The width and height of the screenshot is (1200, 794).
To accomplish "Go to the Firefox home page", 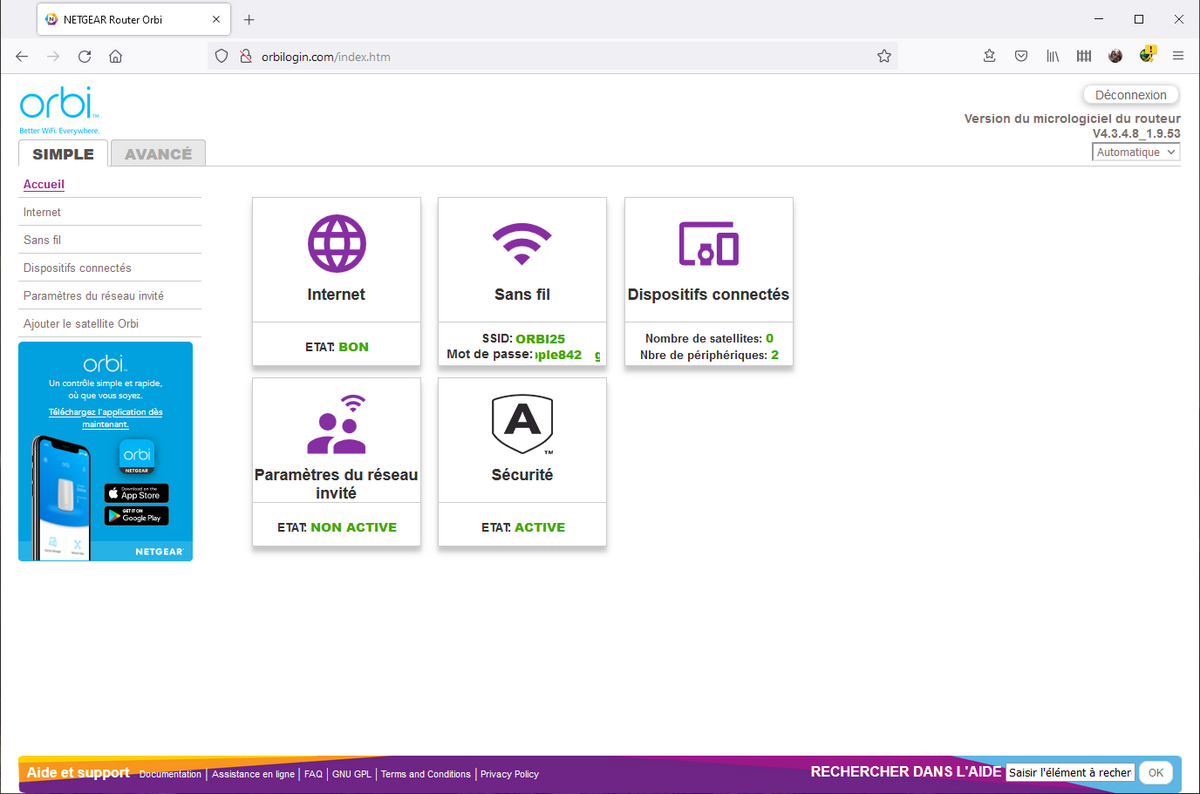I will (116, 57).
